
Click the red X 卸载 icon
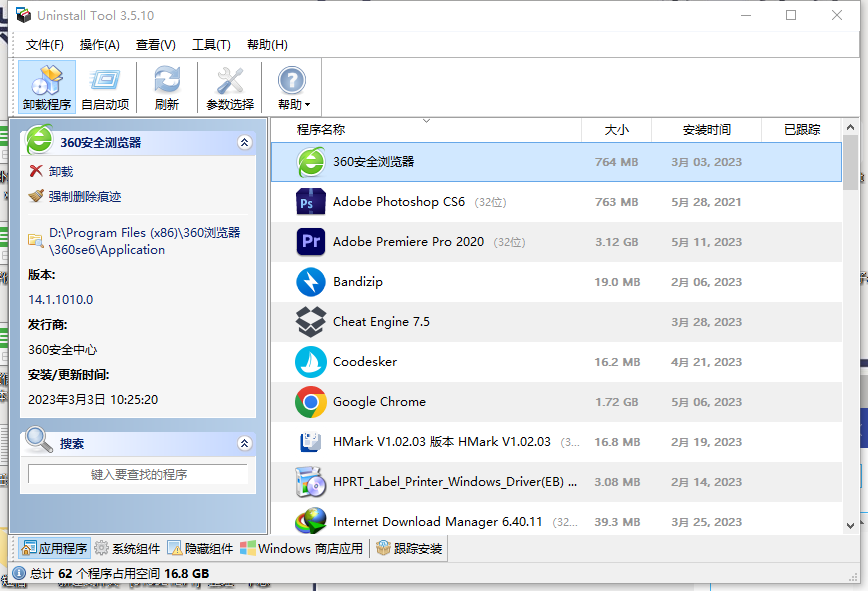[x=36, y=171]
